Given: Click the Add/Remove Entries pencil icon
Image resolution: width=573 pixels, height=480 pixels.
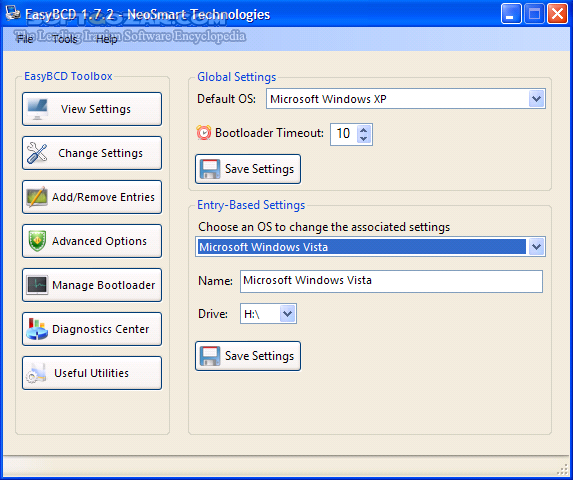Looking at the screenshot, I should (37, 197).
